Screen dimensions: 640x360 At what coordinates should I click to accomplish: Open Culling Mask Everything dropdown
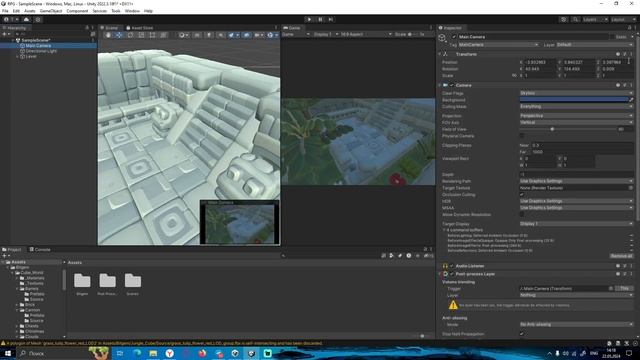[576, 107]
